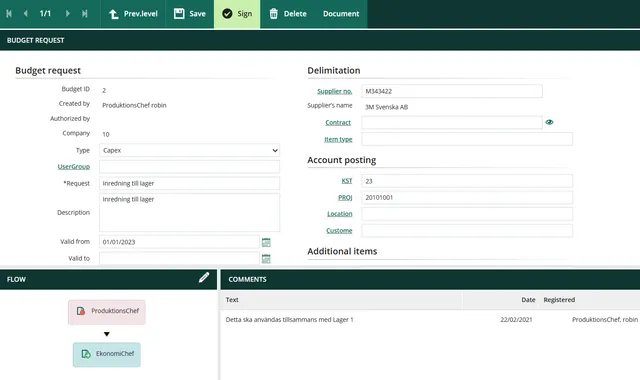Click the comment date 22/02/2021
This screenshot has width=640, height=380.
[516, 320]
